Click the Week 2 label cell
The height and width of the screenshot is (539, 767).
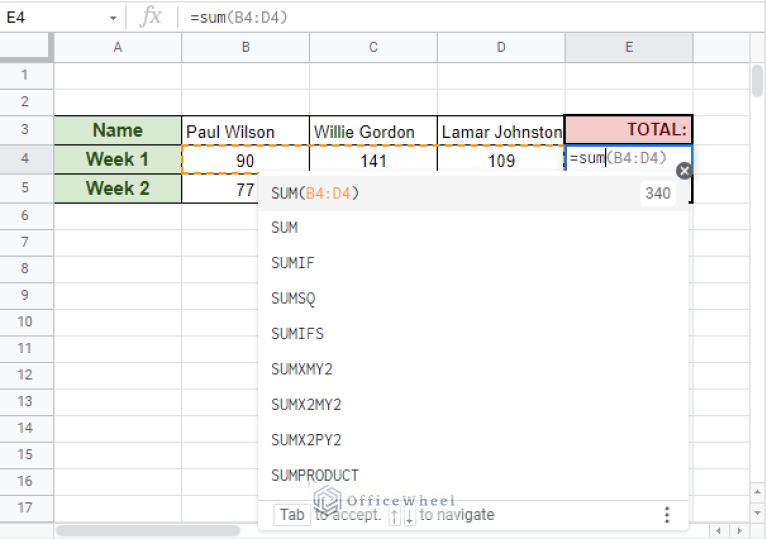[117, 188]
